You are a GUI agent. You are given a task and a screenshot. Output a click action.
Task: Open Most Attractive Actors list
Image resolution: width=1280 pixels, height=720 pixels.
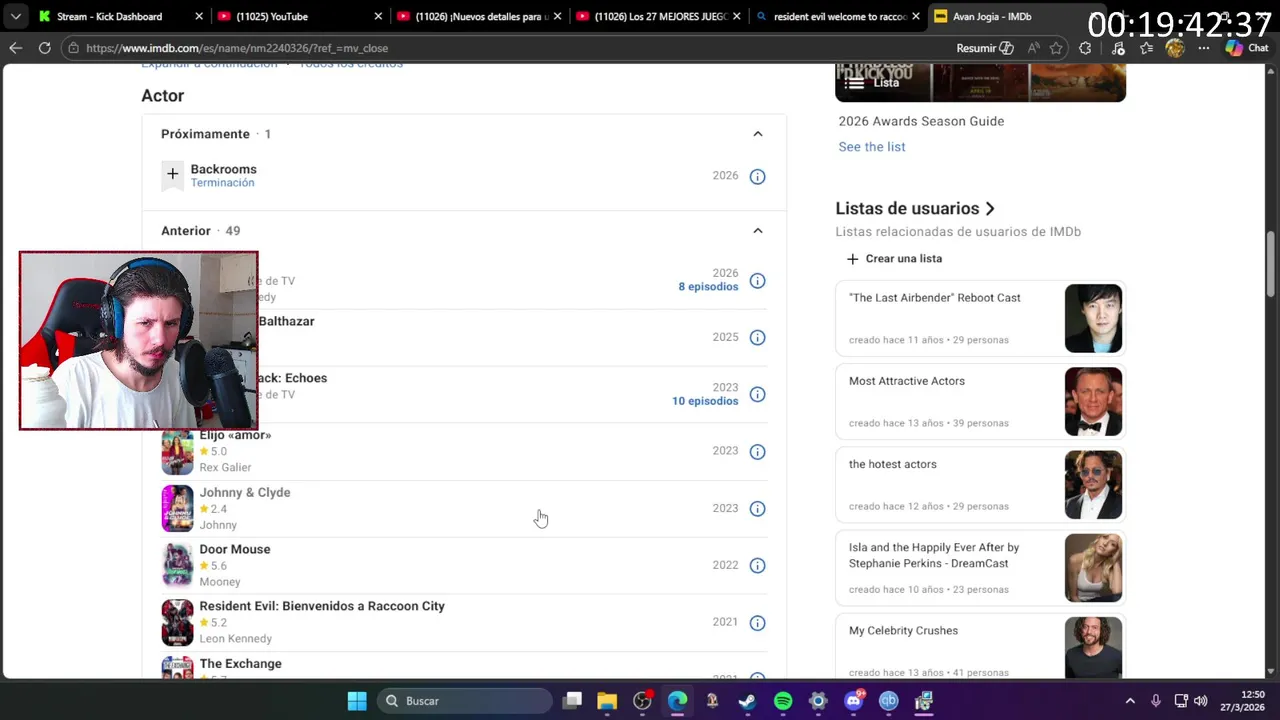point(980,401)
